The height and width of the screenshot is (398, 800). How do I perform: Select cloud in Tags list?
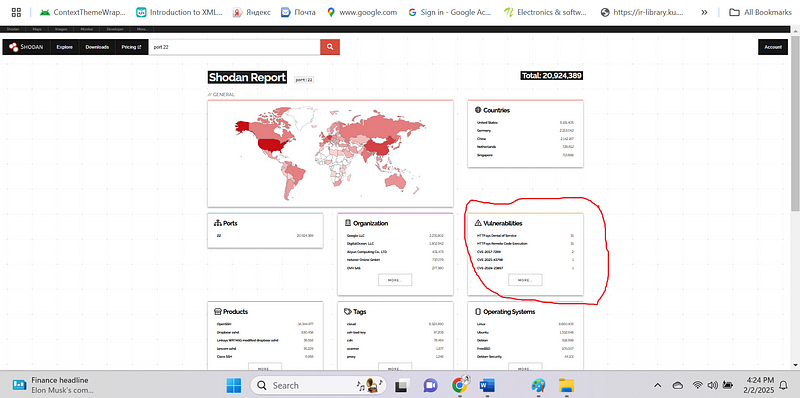click(351, 324)
